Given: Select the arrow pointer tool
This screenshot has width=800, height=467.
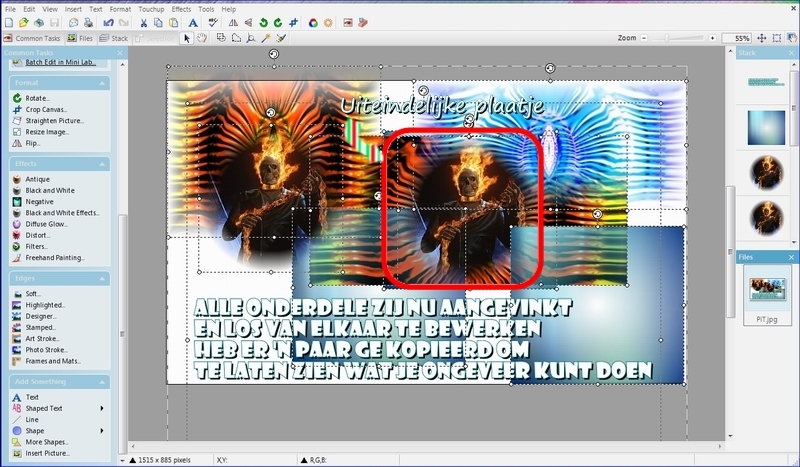Looking at the screenshot, I should [x=187, y=38].
